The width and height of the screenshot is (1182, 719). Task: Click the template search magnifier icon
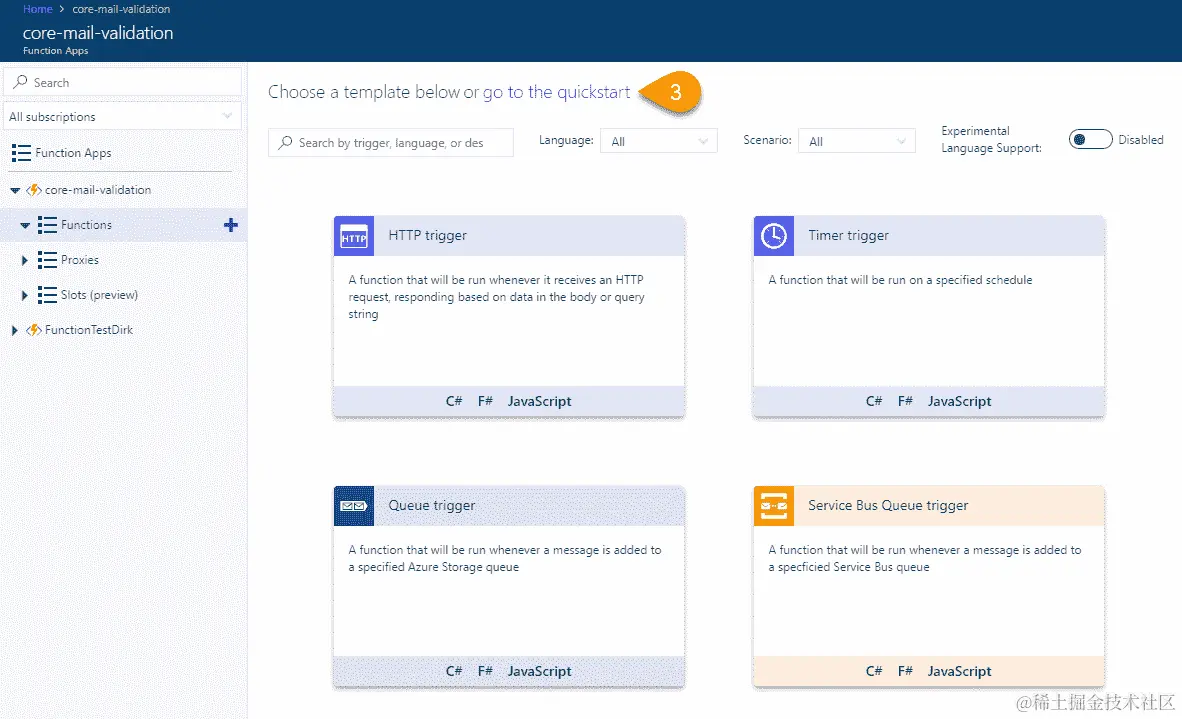[285, 142]
